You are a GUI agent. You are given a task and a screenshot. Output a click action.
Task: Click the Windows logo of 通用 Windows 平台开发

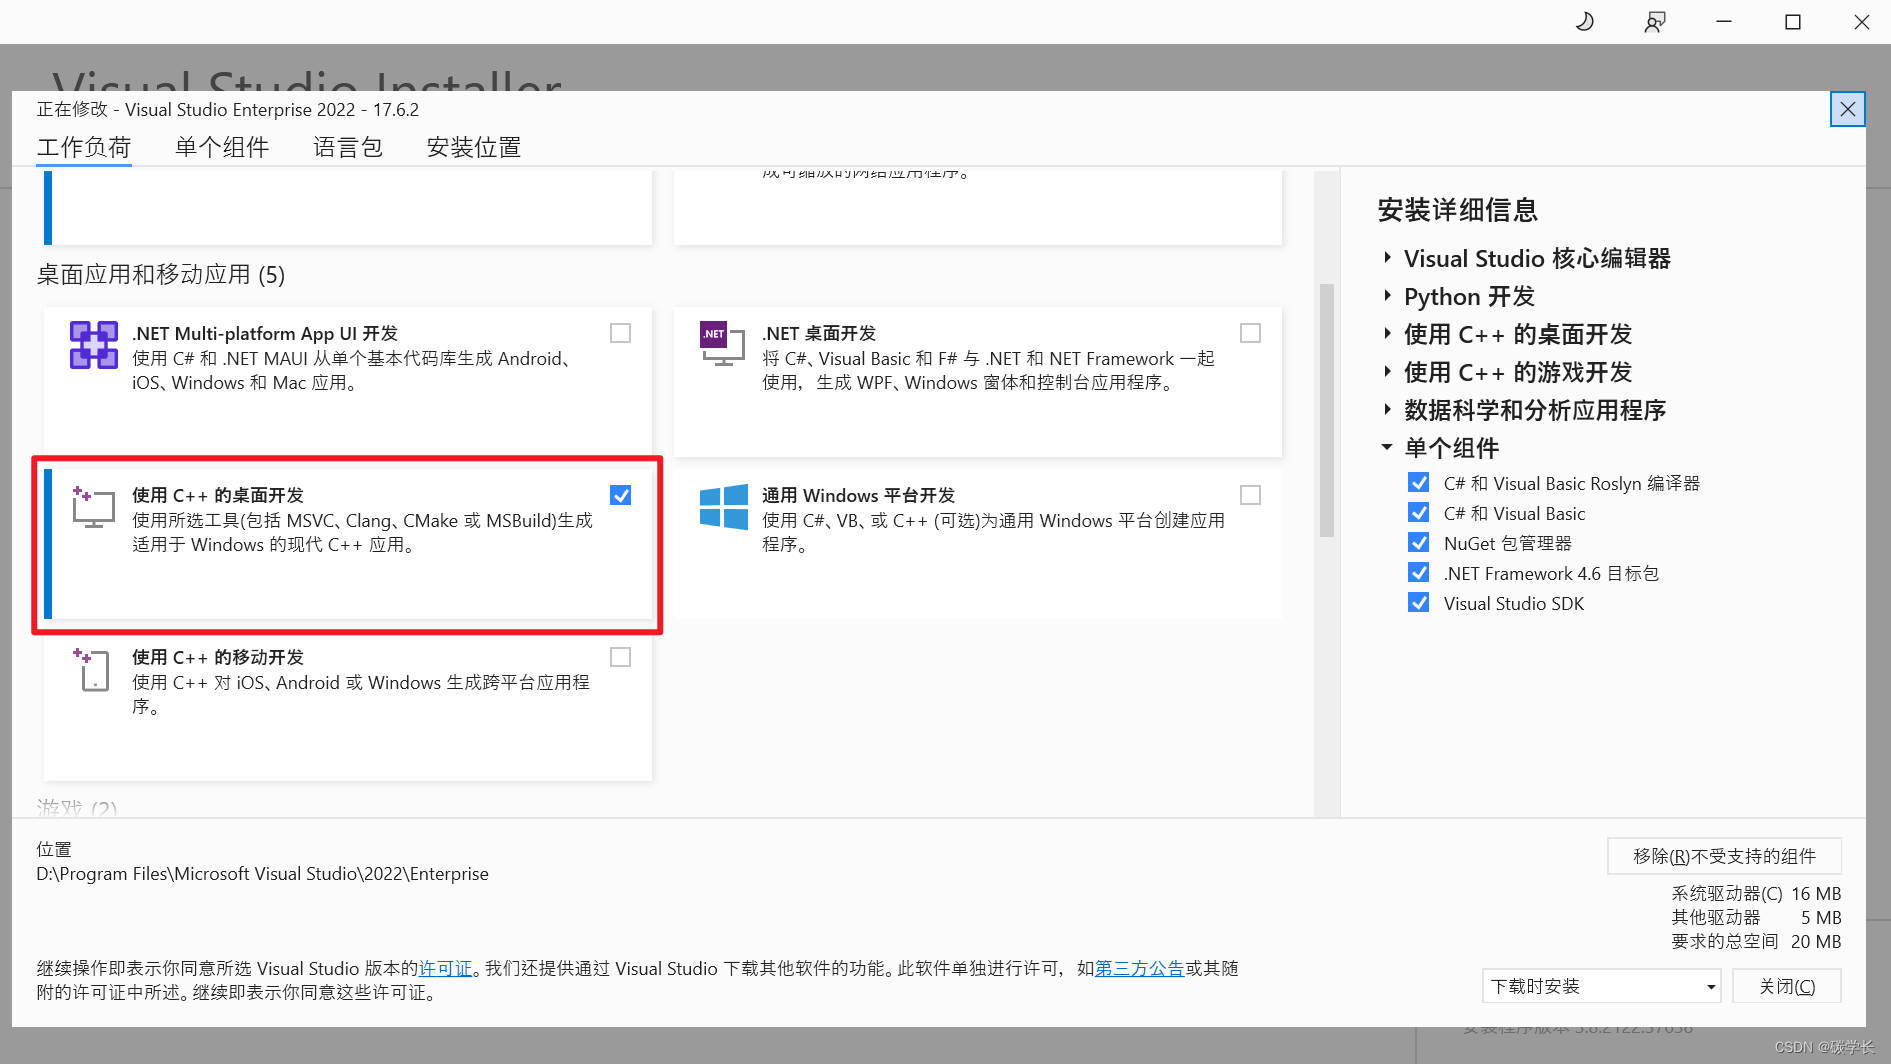coord(723,507)
